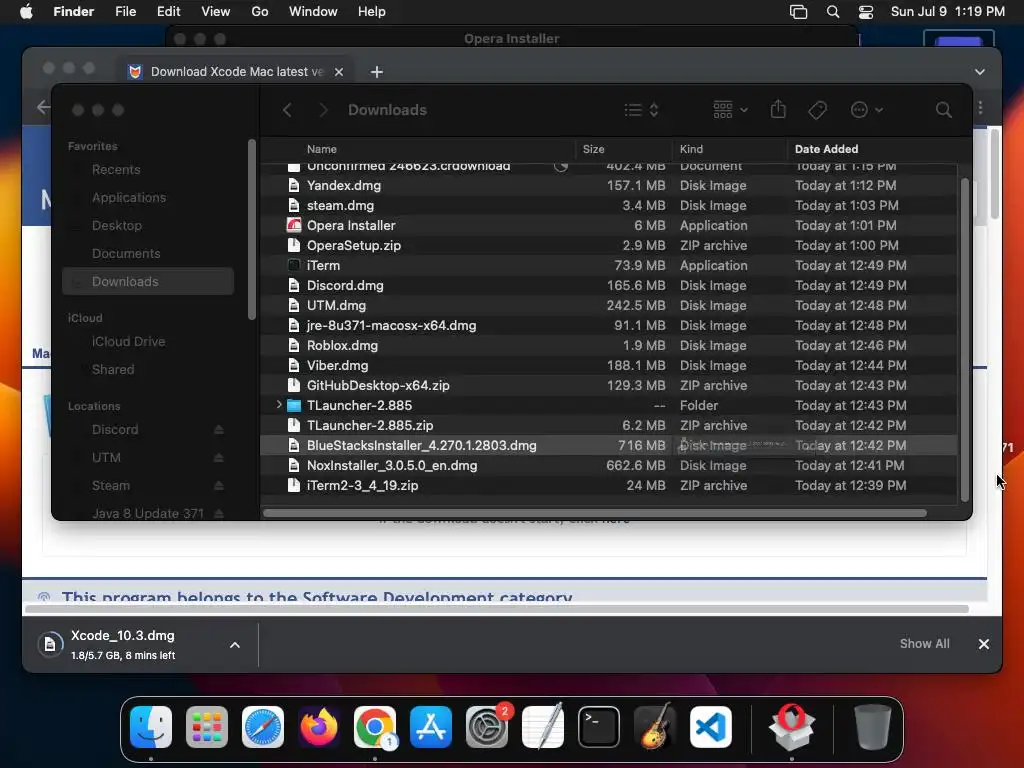This screenshot has height=768, width=1024.
Task: Open TextEdit from the Dock
Action: pos(543,727)
